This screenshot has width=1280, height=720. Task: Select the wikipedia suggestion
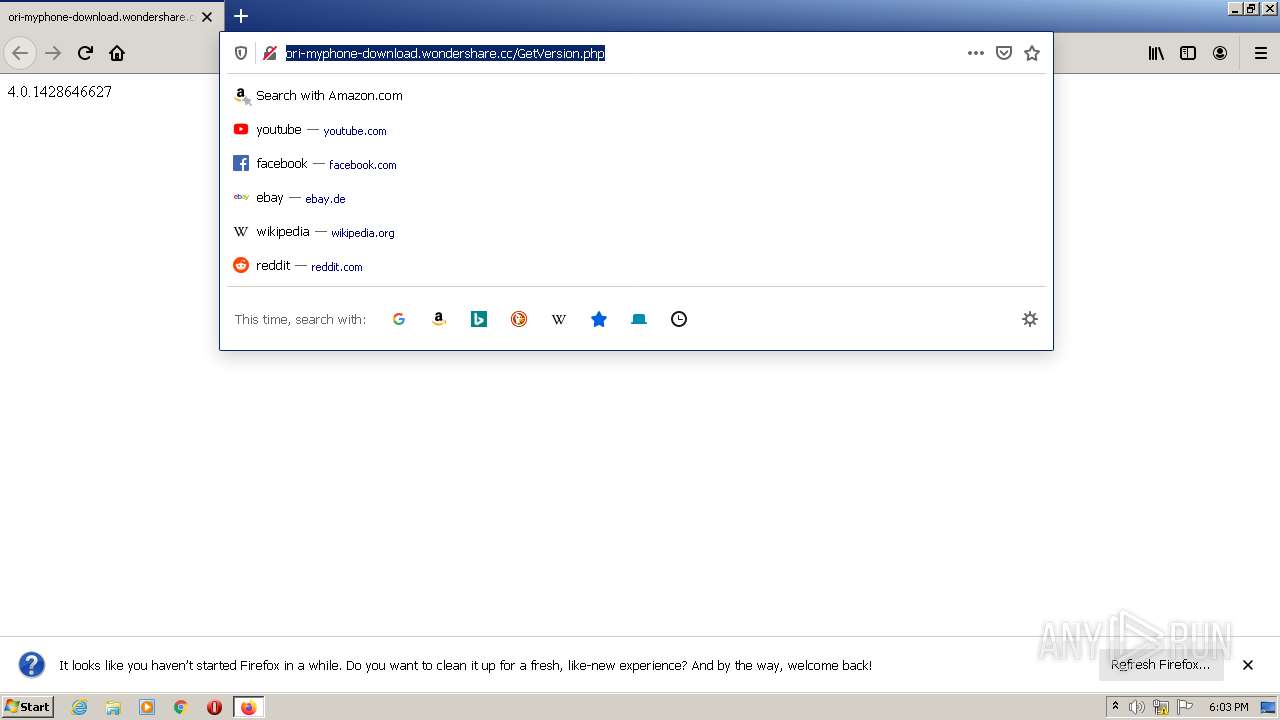(x=636, y=232)
